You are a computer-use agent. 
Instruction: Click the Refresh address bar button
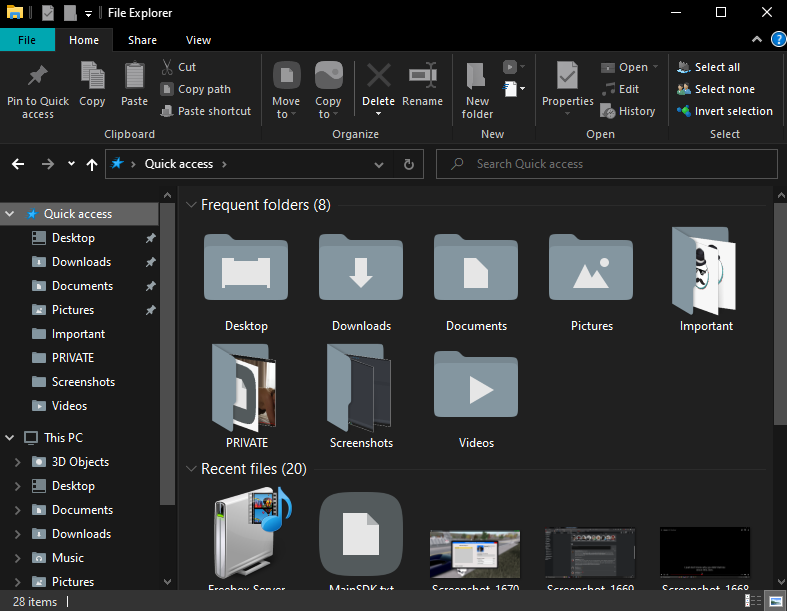(409, 164)
